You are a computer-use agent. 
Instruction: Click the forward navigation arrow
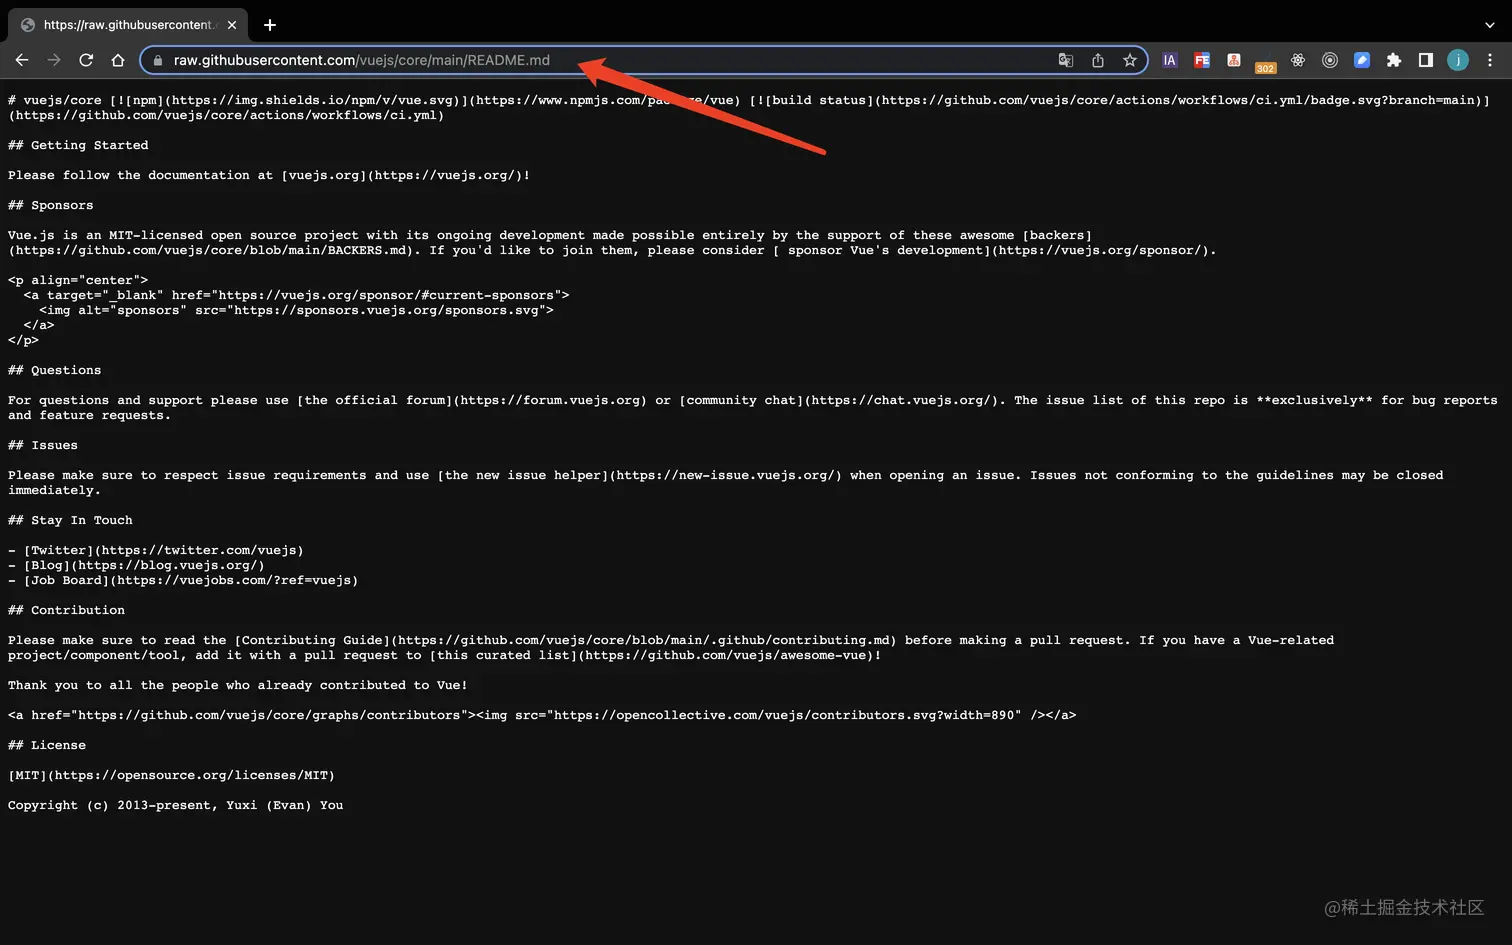54,60
